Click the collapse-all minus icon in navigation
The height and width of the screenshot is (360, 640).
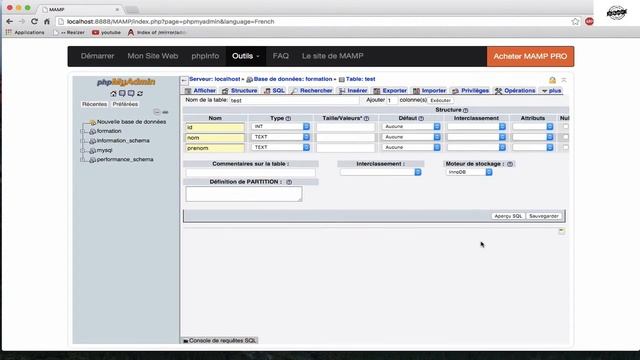tap(157, 112)
